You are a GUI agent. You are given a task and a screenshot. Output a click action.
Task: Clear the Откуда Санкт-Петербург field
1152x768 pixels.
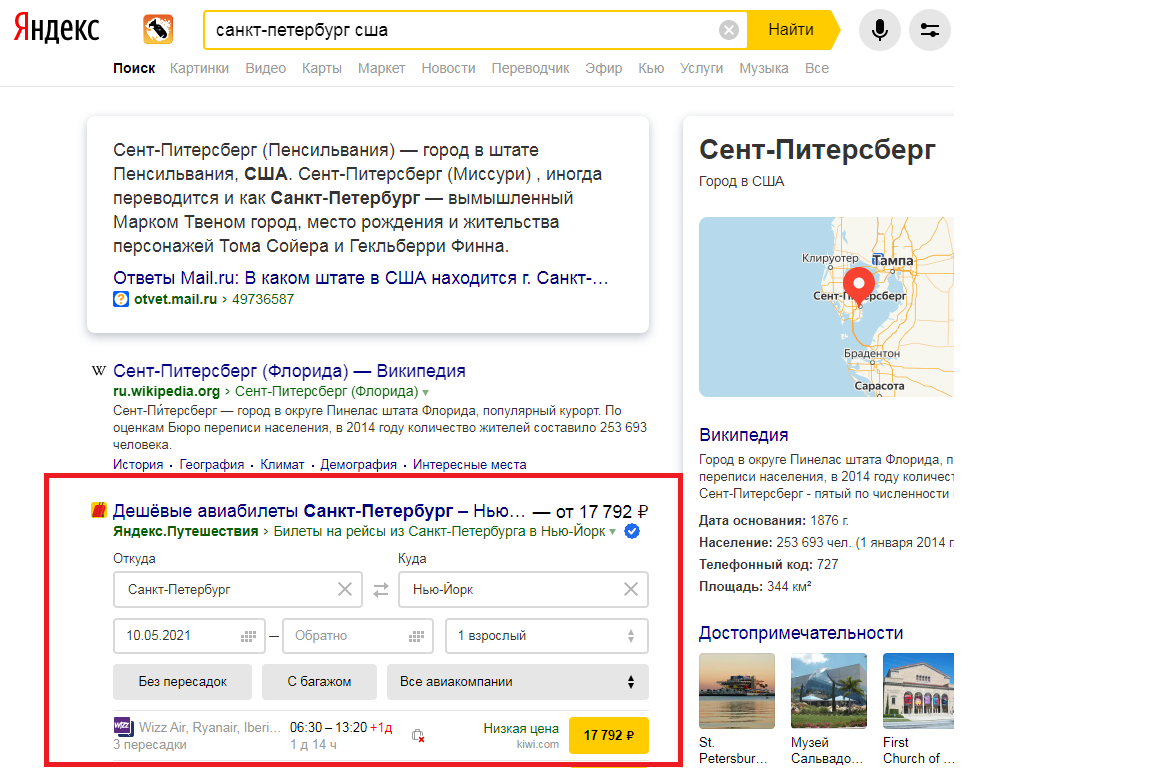(345, 589)
